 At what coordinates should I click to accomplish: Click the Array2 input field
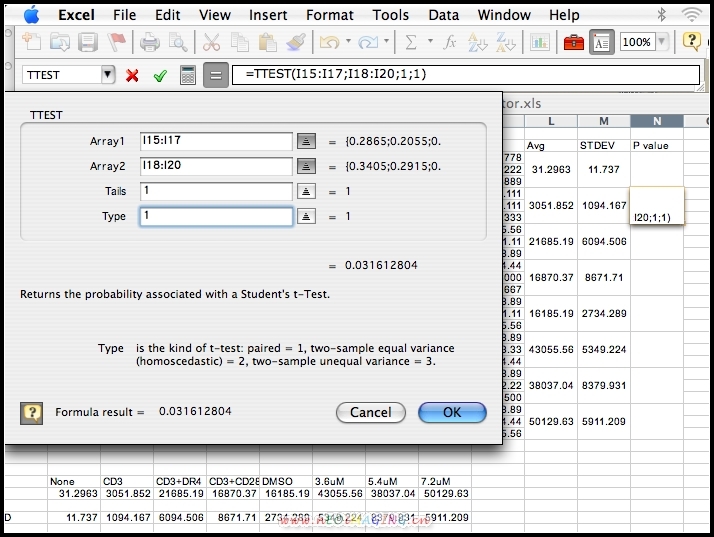[216, 166]
